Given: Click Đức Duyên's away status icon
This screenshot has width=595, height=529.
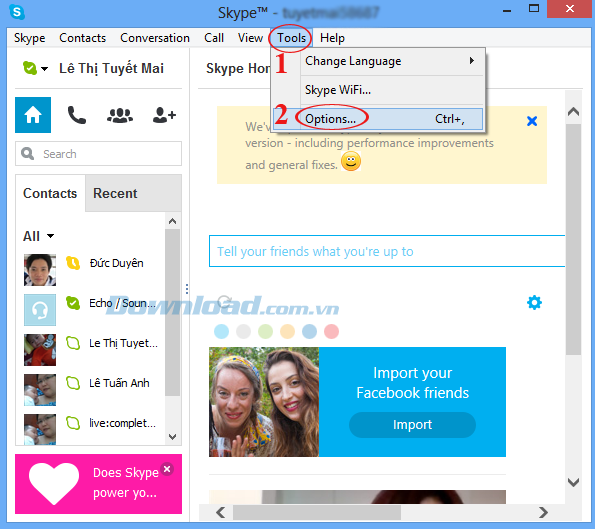Looking at the screenshot, I should pos(73,263).
